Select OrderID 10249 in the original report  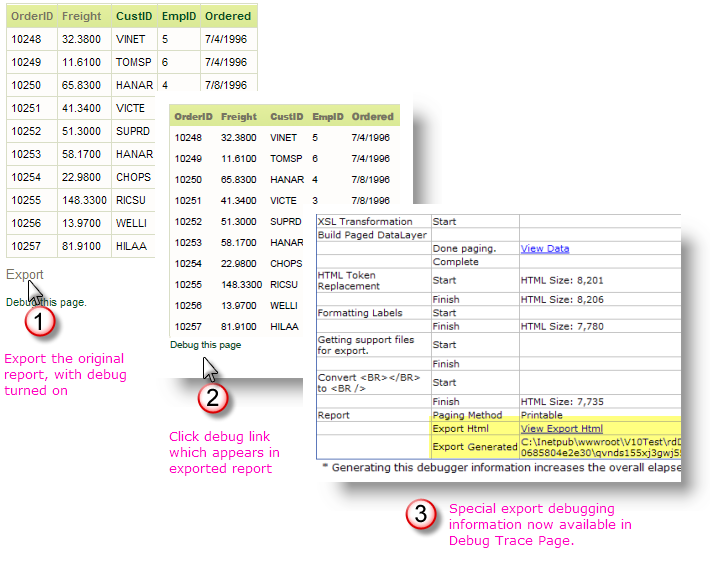[x=26, y=62]
